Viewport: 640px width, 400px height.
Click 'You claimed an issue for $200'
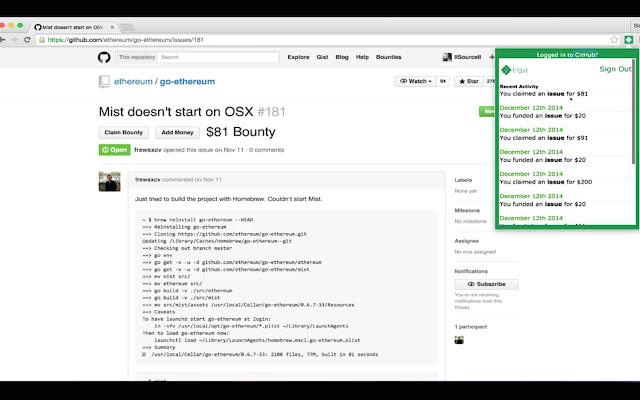[x=546, y=182]
